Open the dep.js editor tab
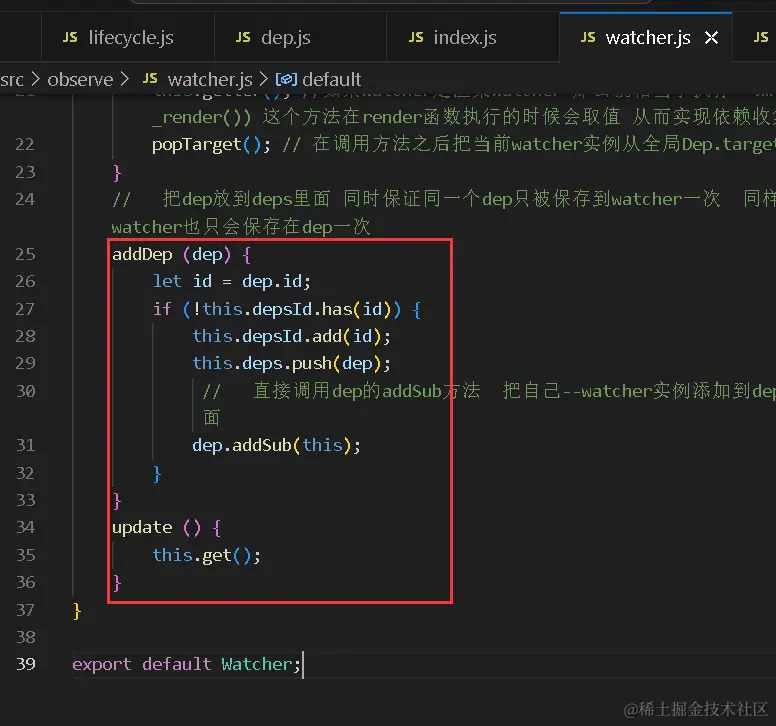The width and height of the screenshot is (776, 726). point(300,38)
